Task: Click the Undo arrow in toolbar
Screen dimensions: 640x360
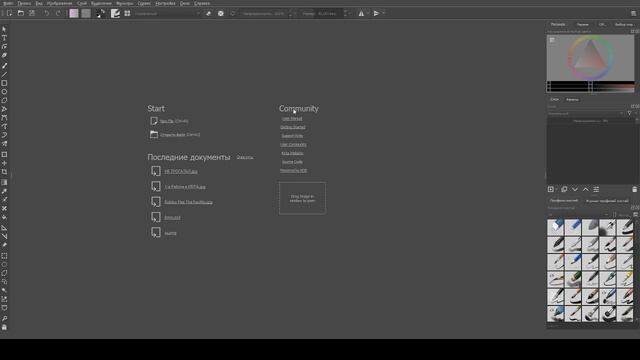Action: (46, 13)
